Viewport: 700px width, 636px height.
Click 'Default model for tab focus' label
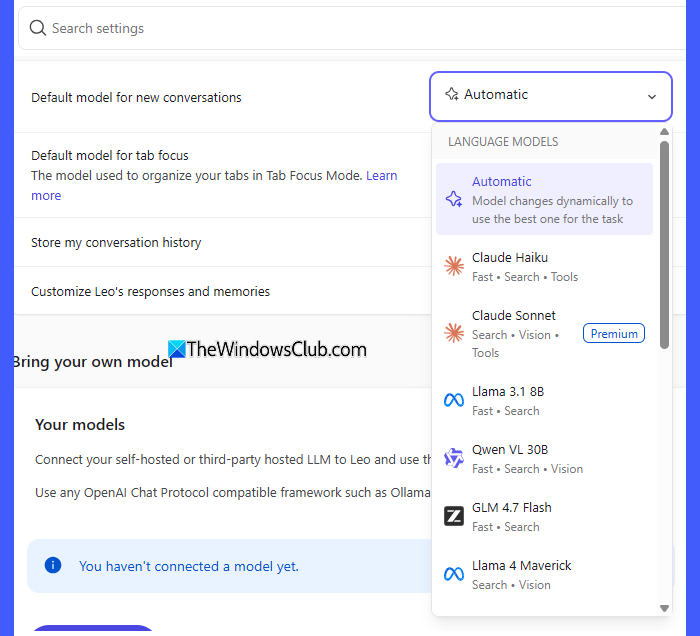pyautogui.click(x=110, y=155)
